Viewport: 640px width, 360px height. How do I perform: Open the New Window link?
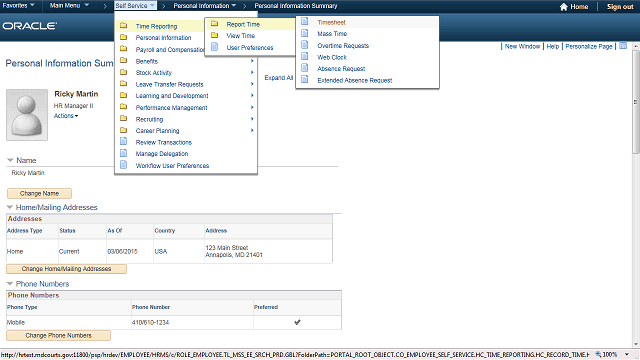522,47
